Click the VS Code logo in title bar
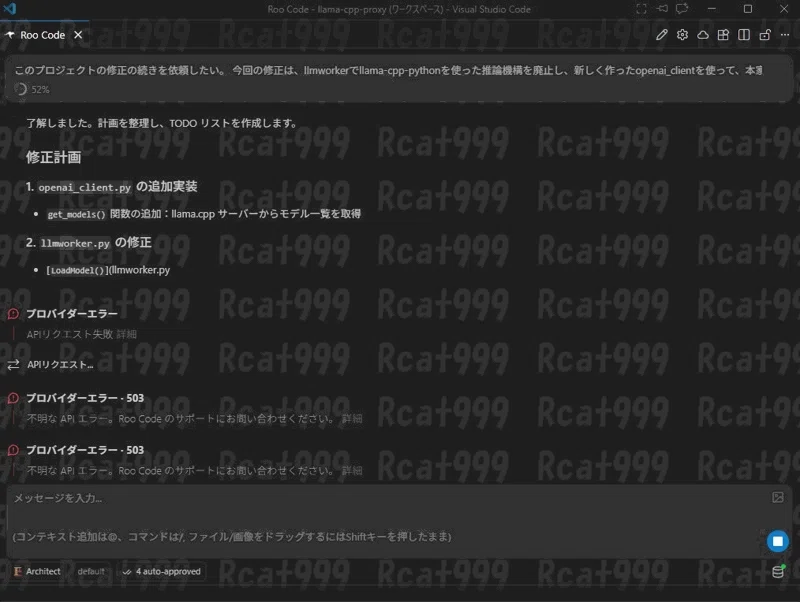Viewport: 800px width, 602px height. 10,8
